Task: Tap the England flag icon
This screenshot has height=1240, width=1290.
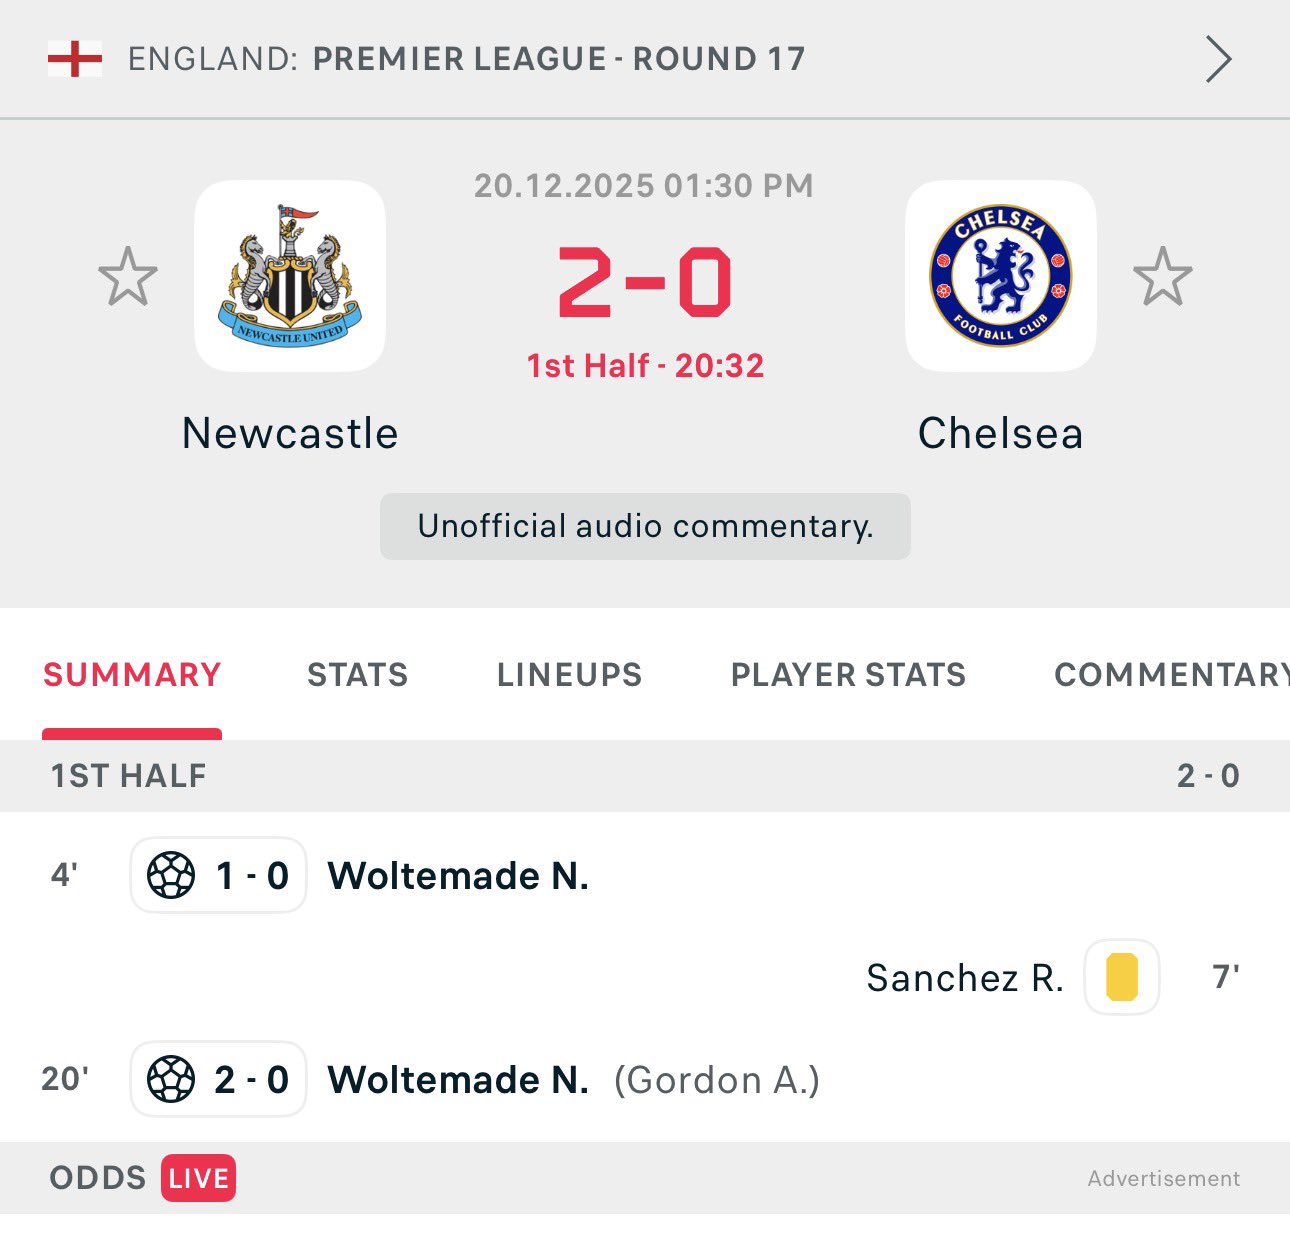Action: click(75, 59)
